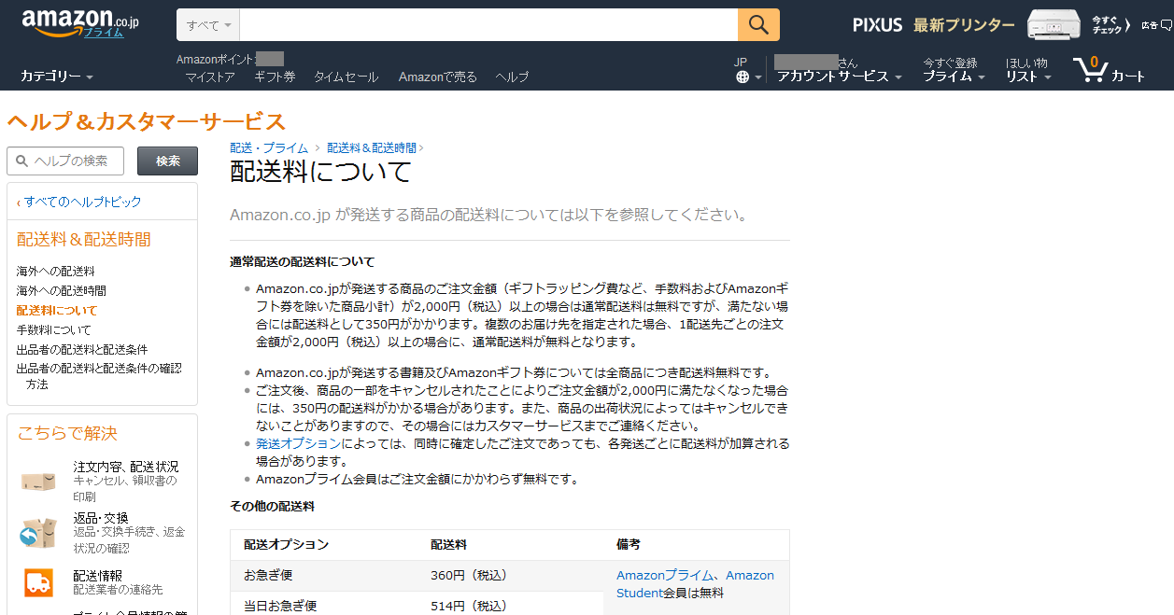Open ヘルプ in top navigation

click(x=511, y=76)
